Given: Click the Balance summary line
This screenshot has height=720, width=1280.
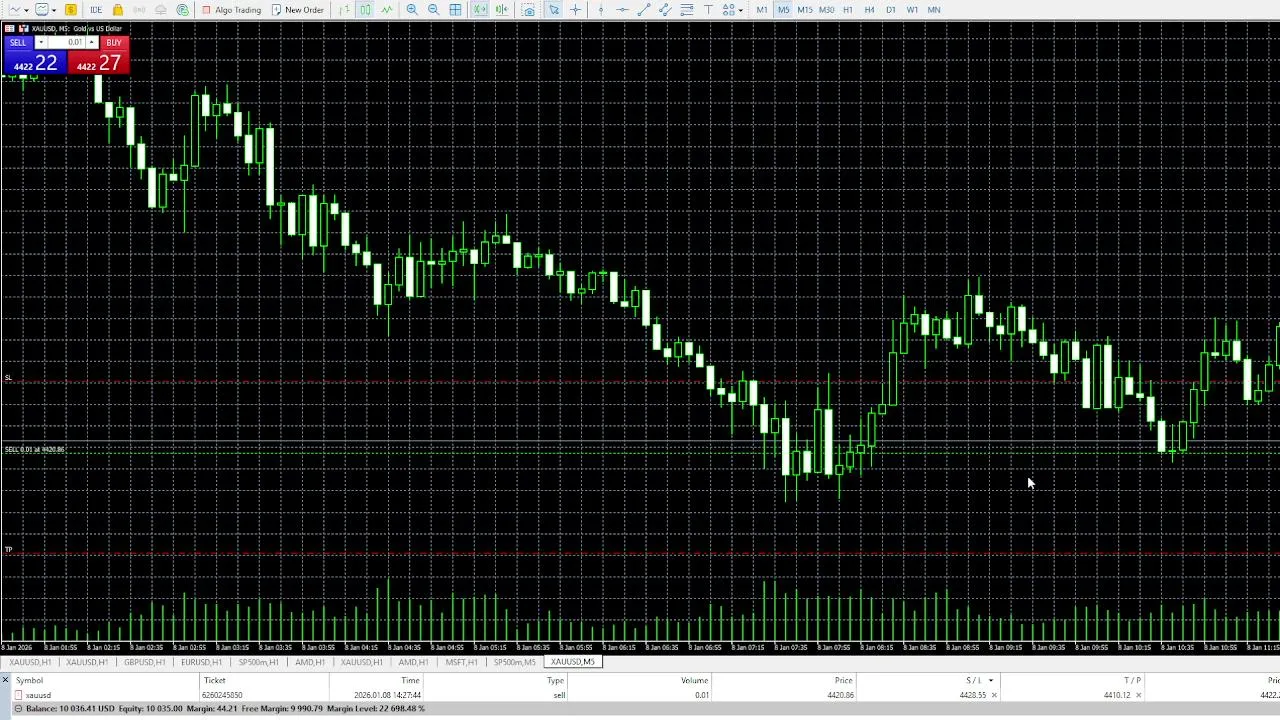Looking at the screenshot, I should tap(225, 709).
